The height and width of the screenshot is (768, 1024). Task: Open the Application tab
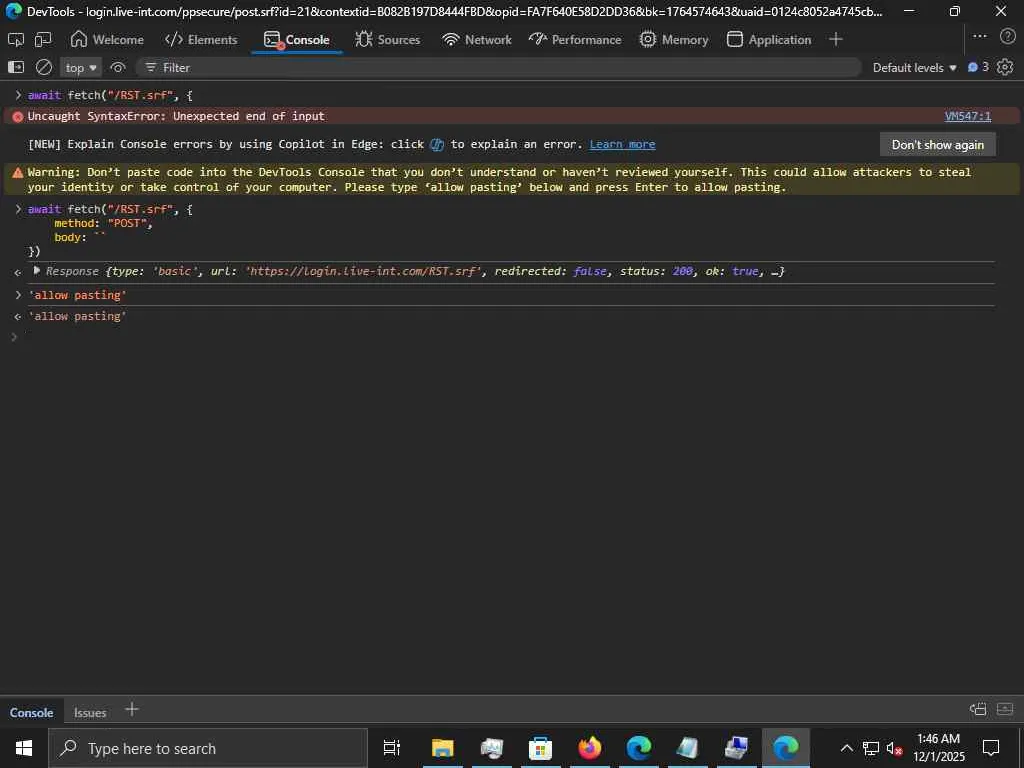click(x=769, y=40)
